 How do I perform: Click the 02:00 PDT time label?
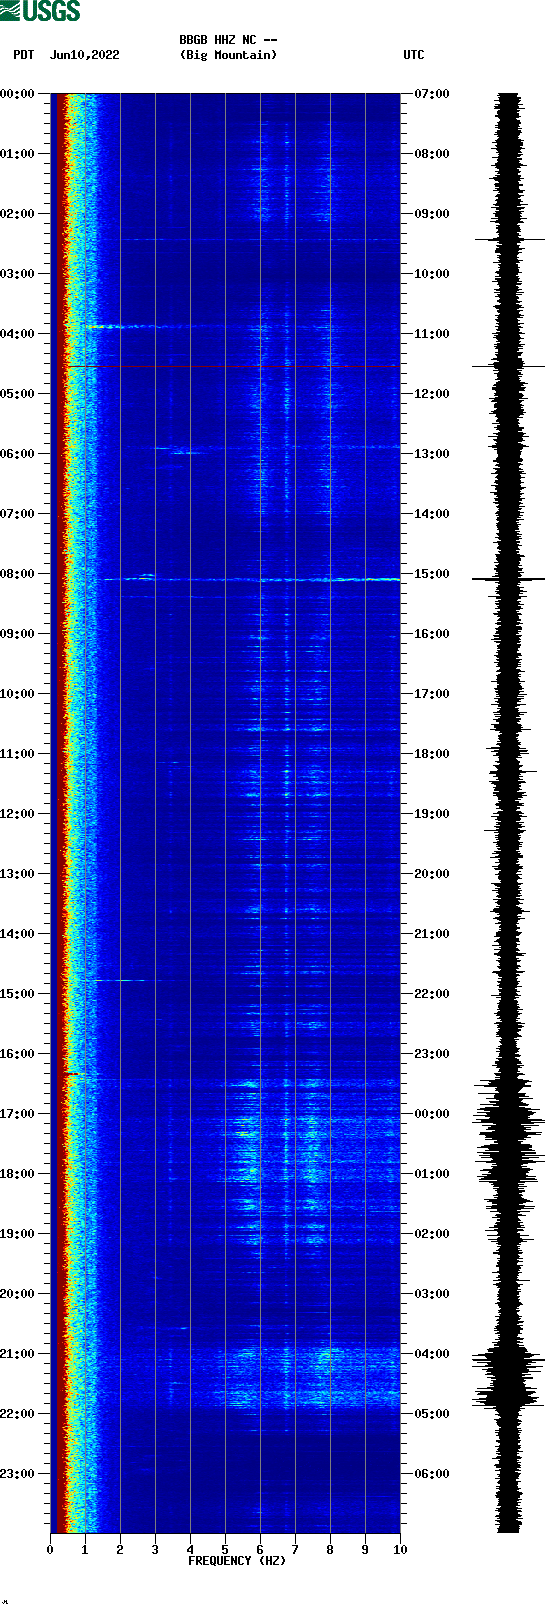pyautogui.click(x=18, y=214)
